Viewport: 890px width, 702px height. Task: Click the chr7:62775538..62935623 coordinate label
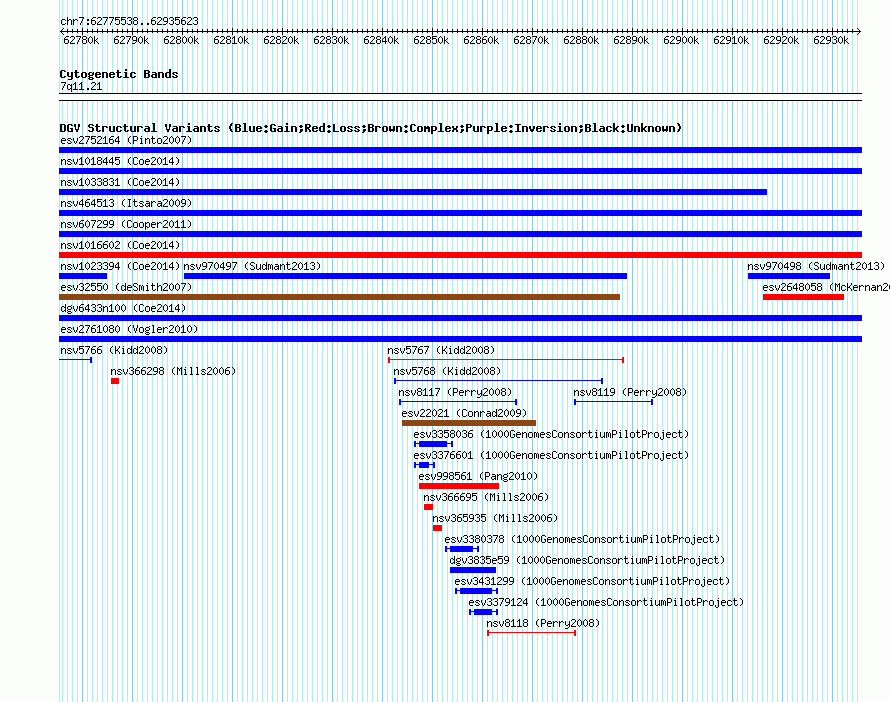pos(129,22)
